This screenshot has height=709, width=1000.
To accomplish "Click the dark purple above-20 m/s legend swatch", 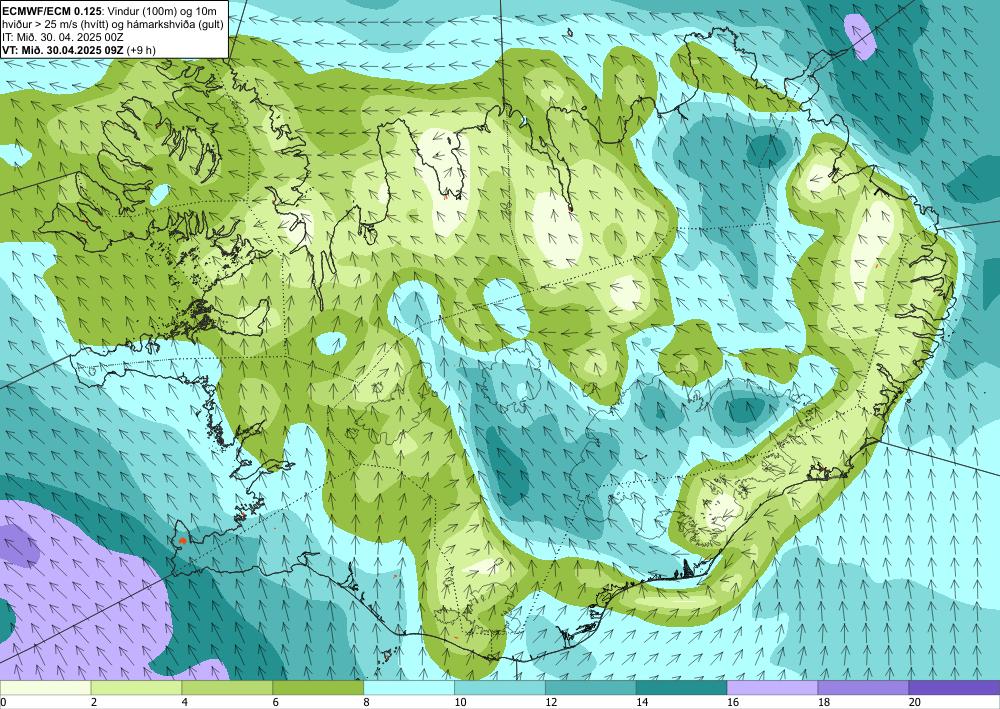I will pos(954,688).
